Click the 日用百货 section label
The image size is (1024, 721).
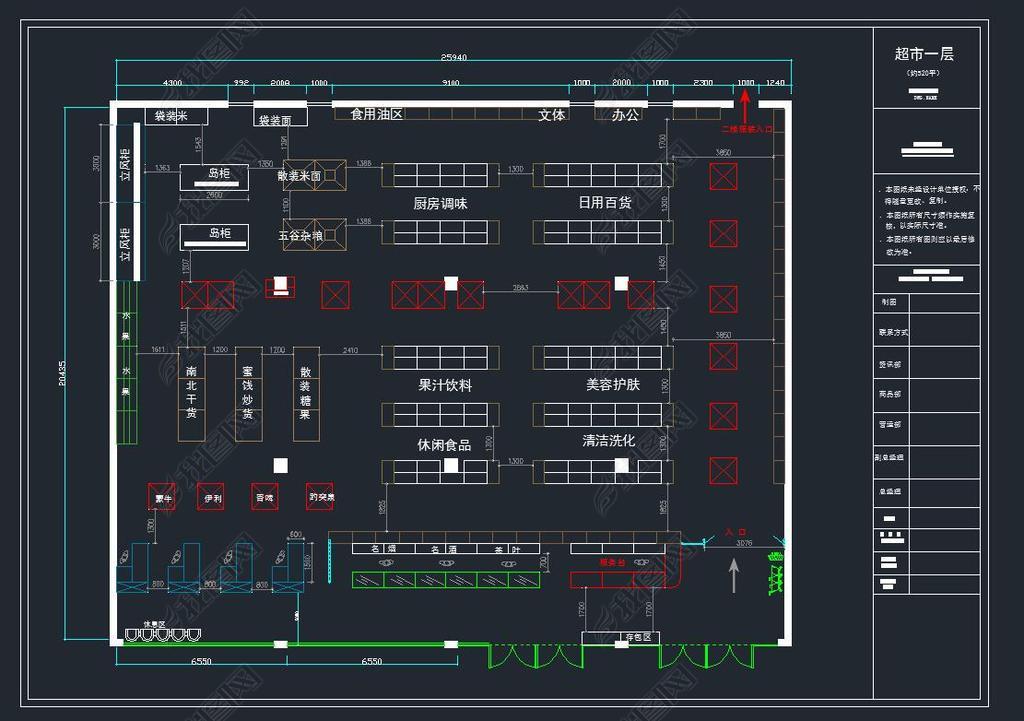[605, 202]
